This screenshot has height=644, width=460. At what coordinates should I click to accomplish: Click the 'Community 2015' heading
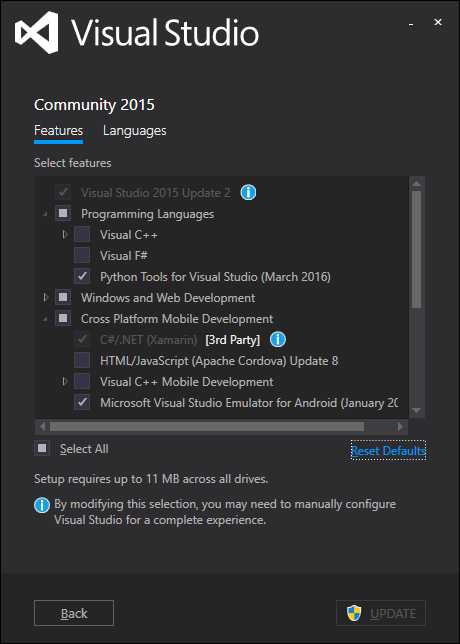(94, 105)
